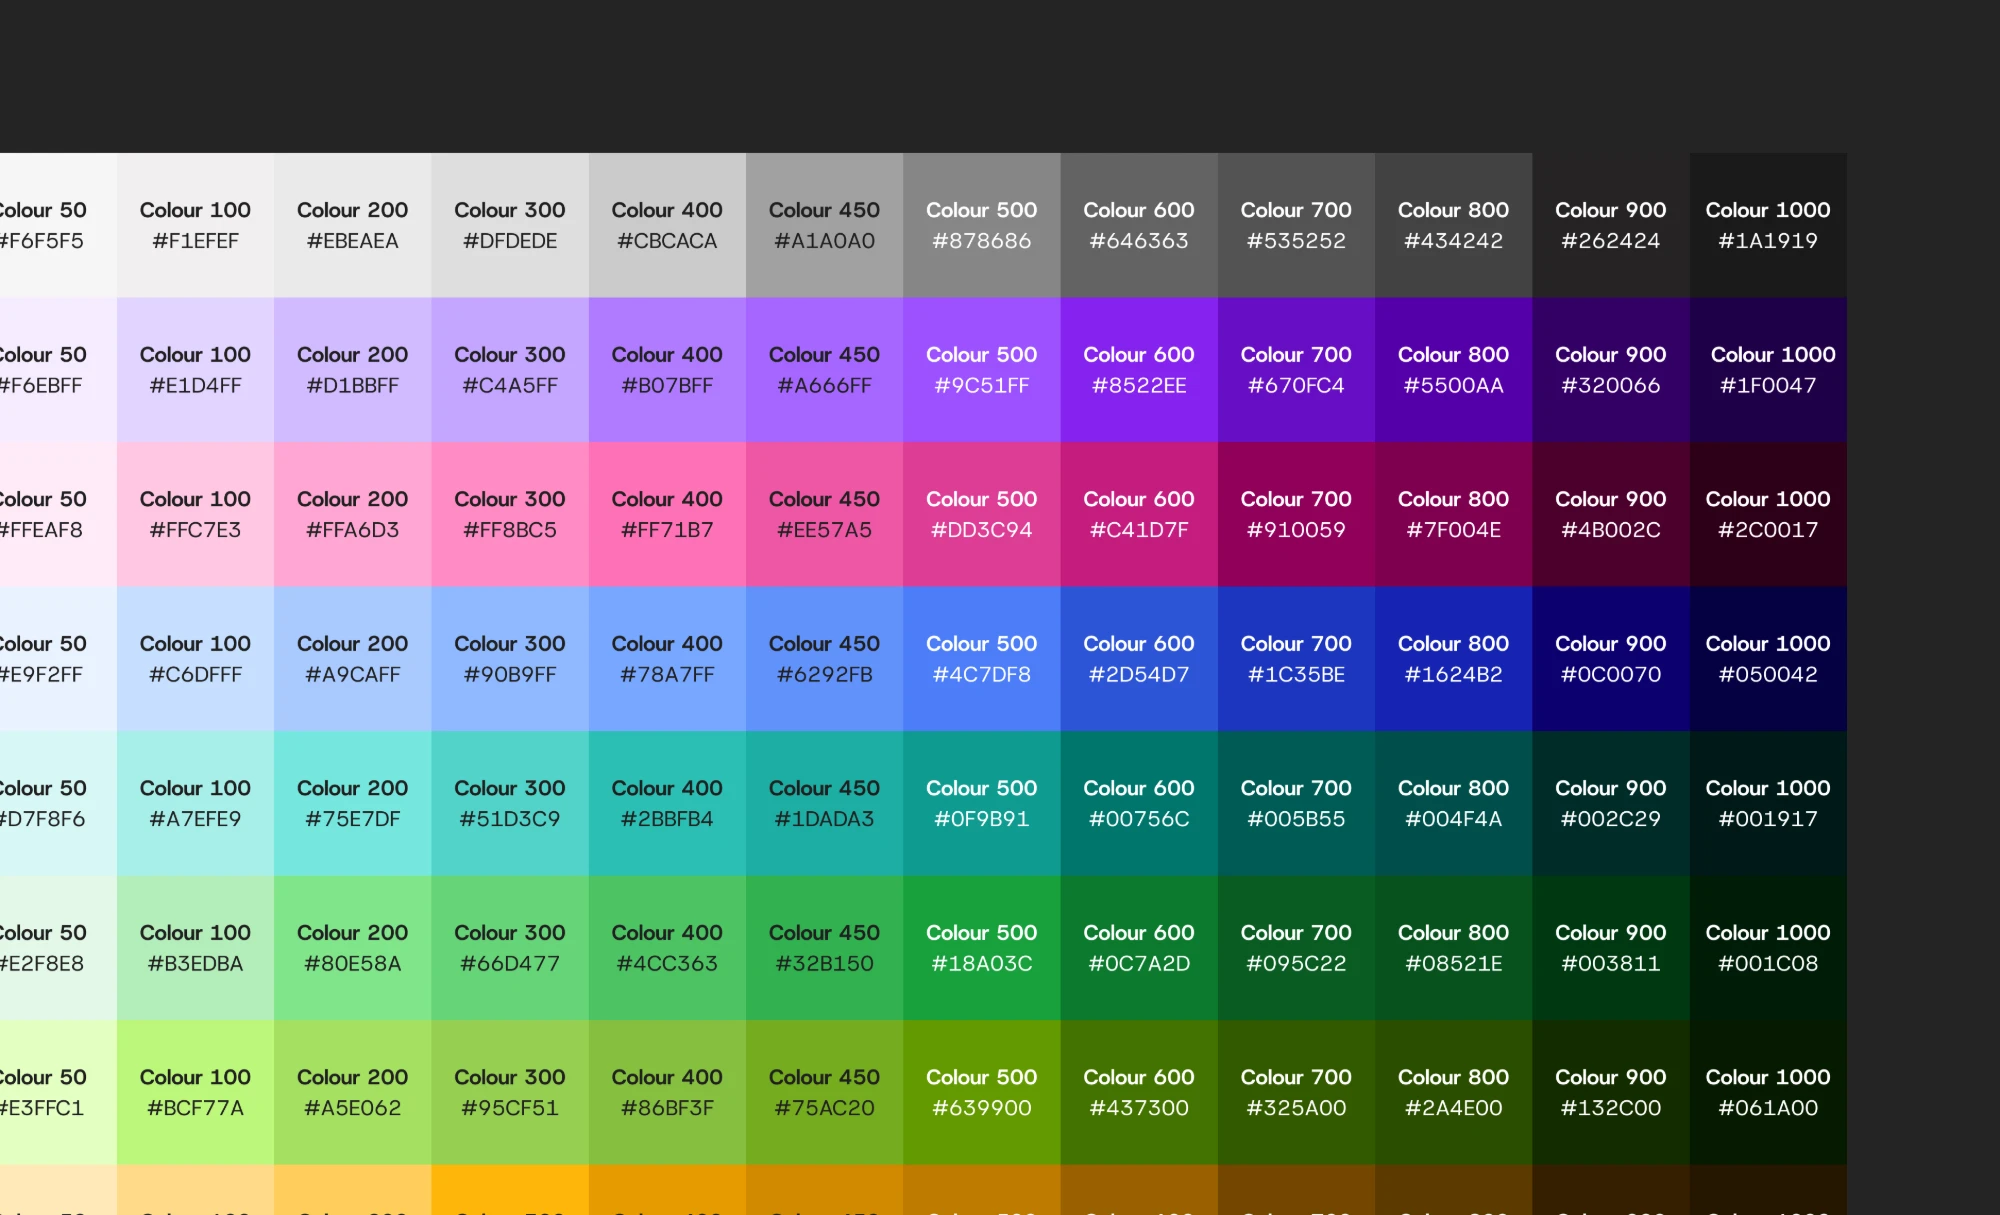This screenshot has height=1215, width=2000.
Task: Select light blue swatch #C6DFFF
Action: tap(195, 659)
